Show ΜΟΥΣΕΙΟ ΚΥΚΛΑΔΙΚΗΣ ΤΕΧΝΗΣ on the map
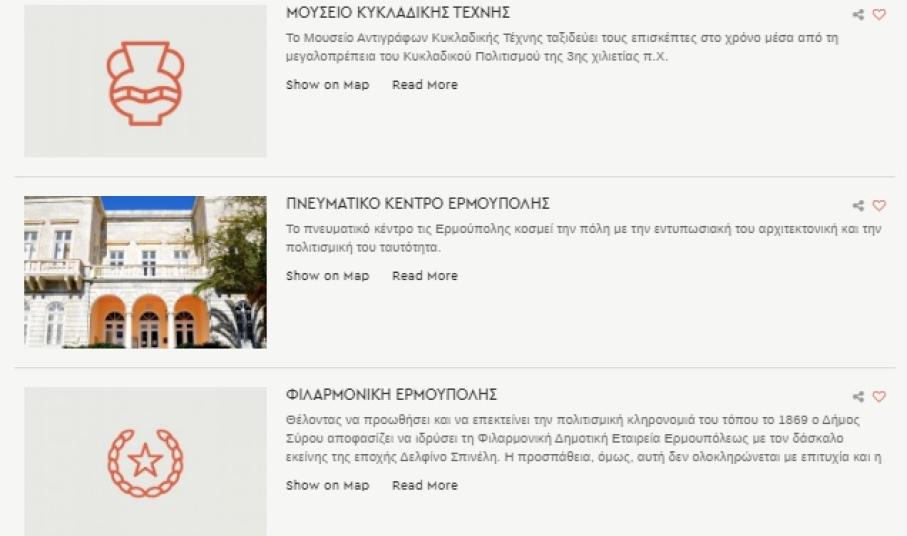Screen dimensions: 907x536 point(327,85)
